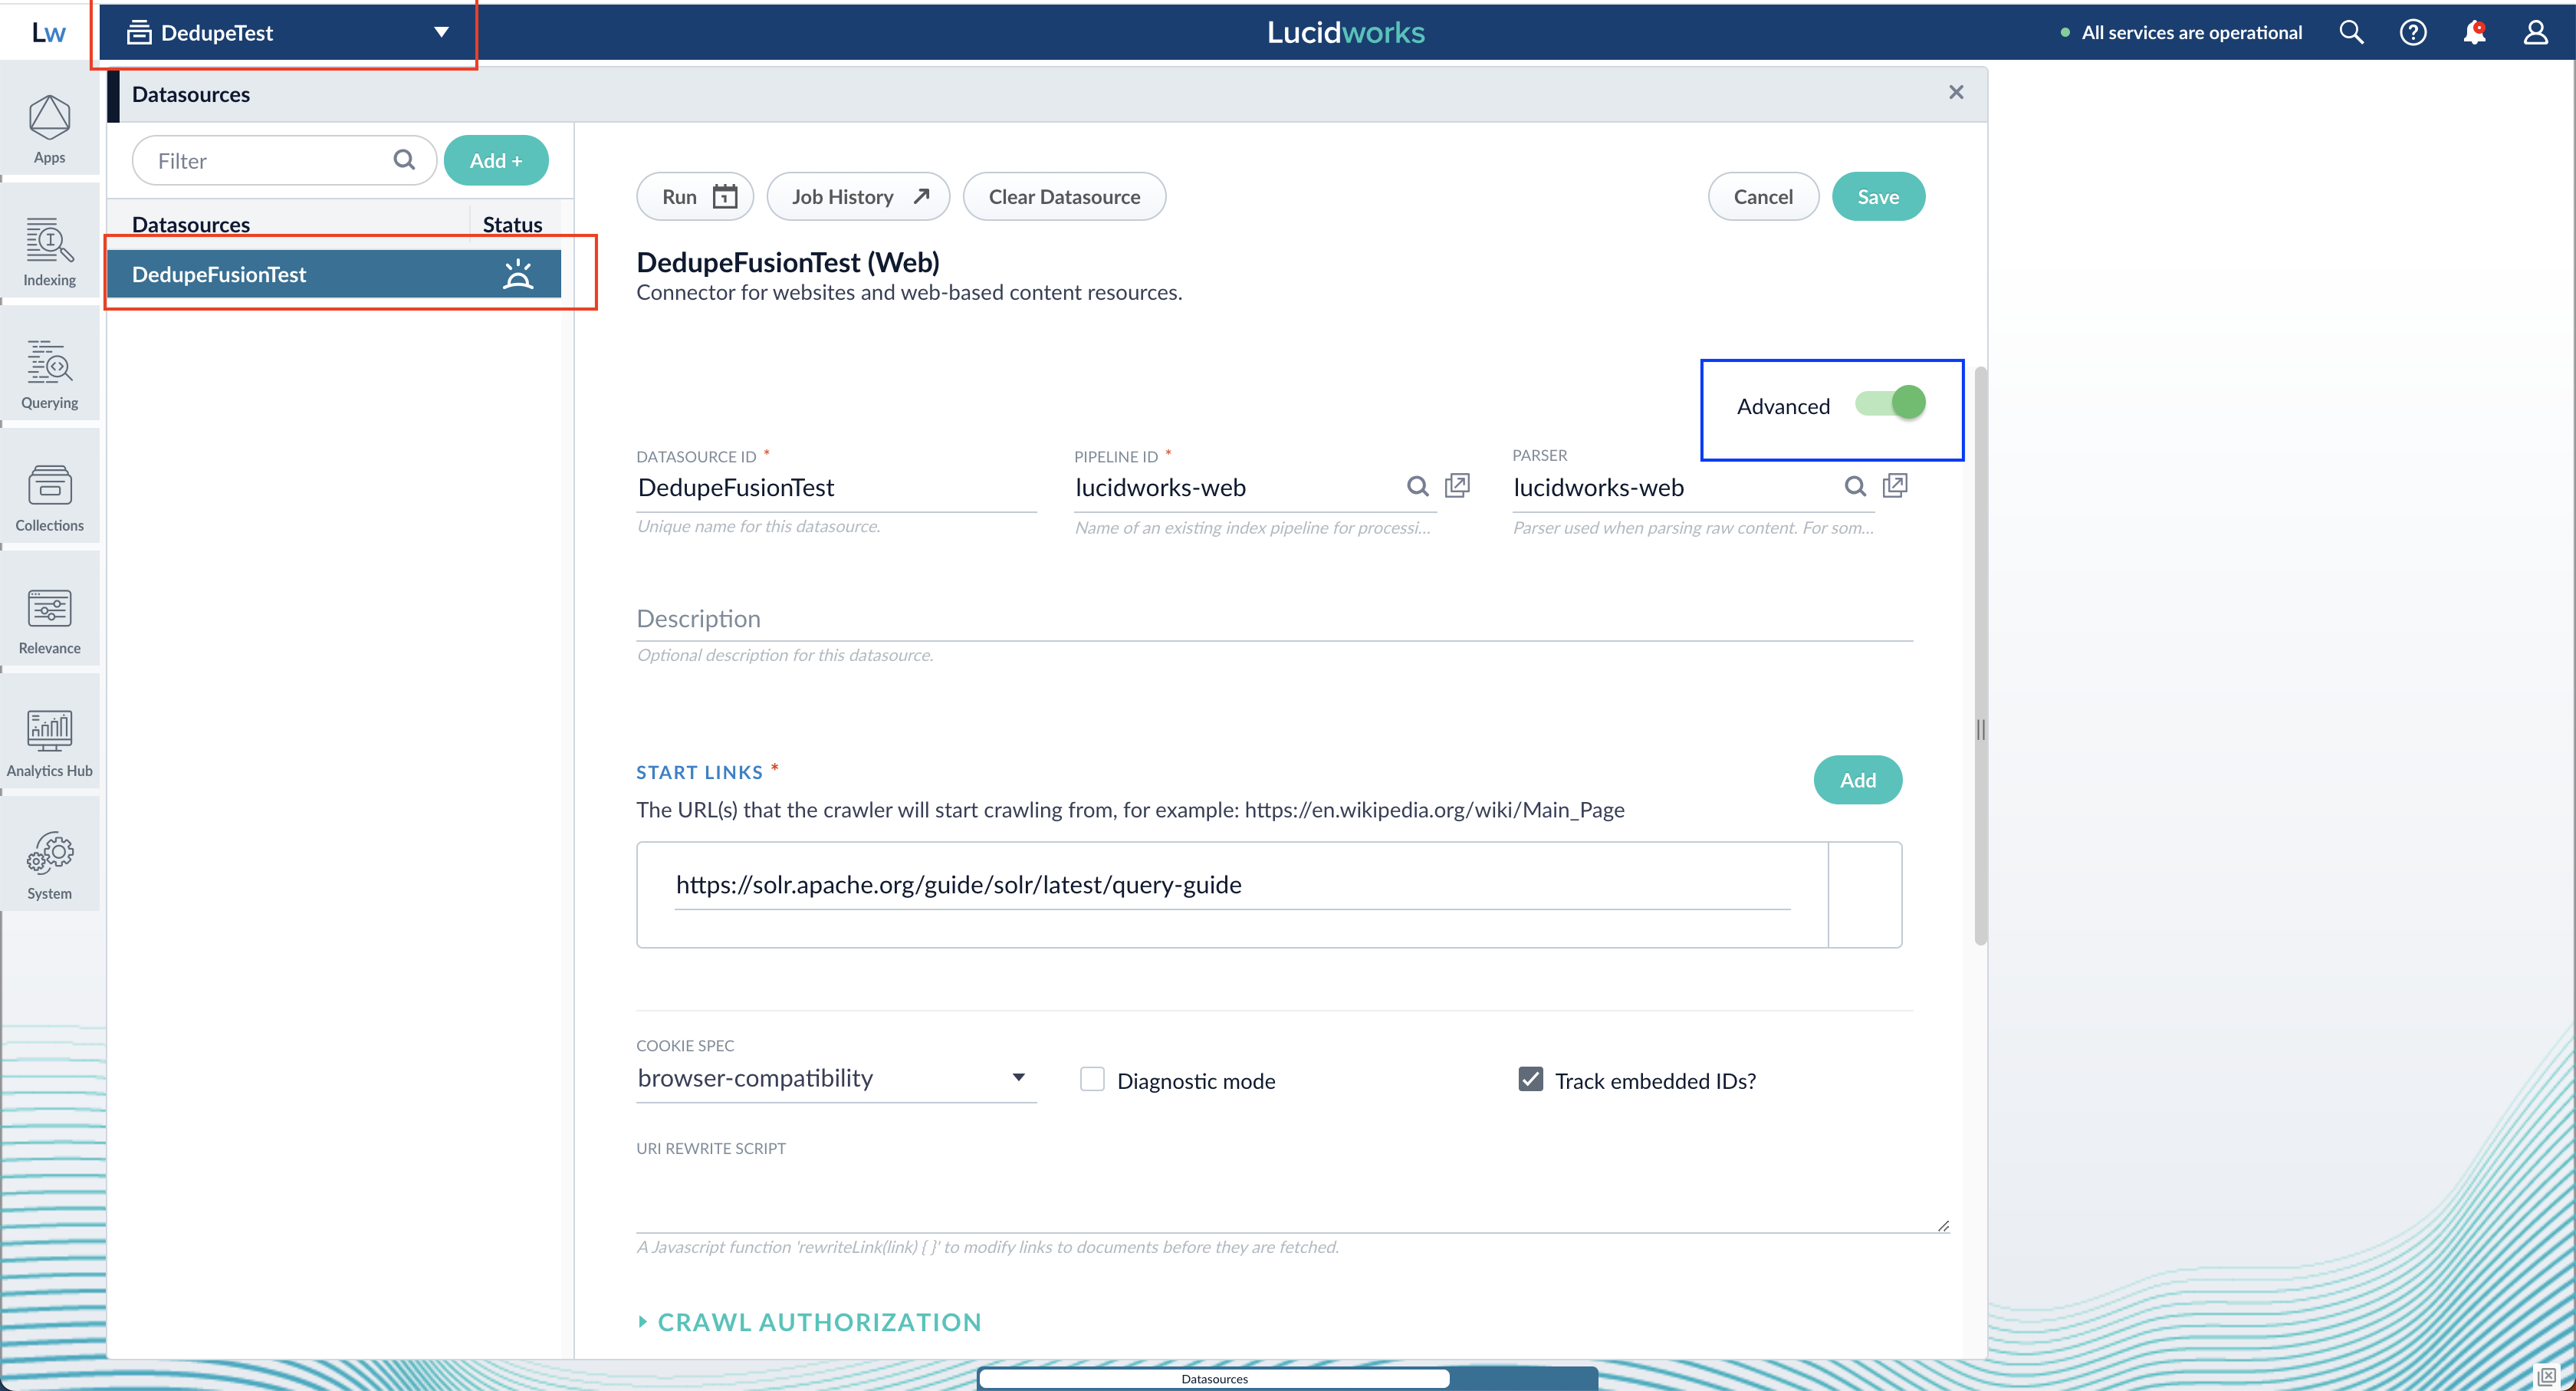Open Pipeline ID in new window icon
The height and width of the screenshot is (1391, 2576).
coord(1457,486)
